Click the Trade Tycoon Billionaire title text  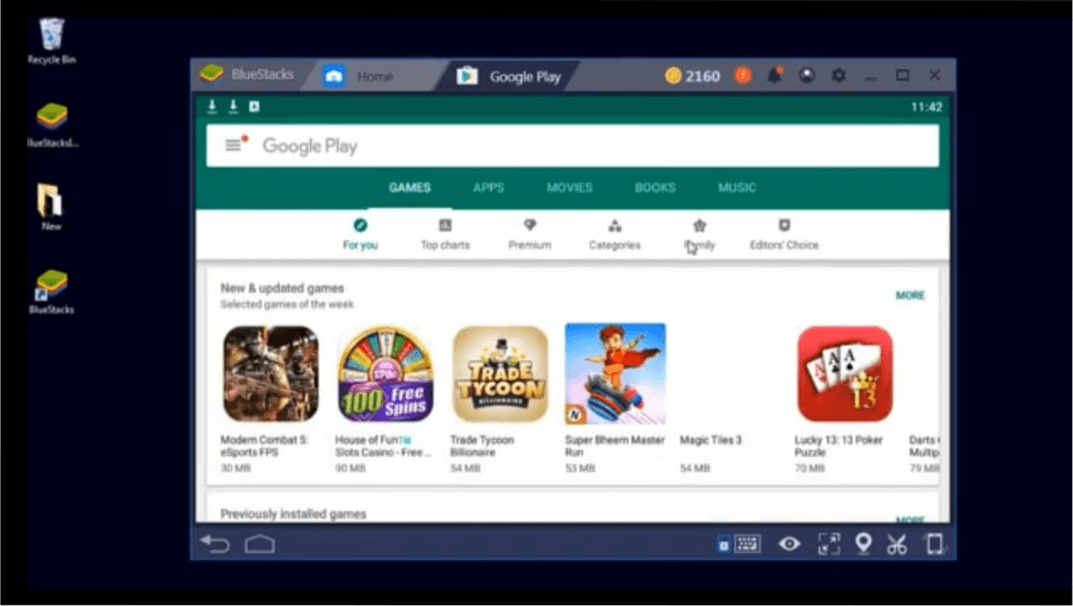click(x=482, y=446)
